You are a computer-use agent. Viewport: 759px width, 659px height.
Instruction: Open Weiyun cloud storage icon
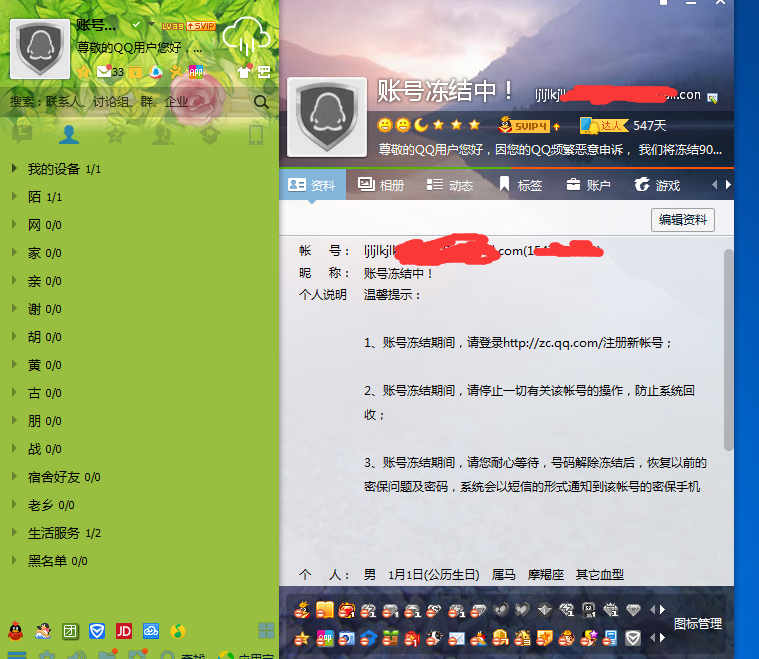151,631
